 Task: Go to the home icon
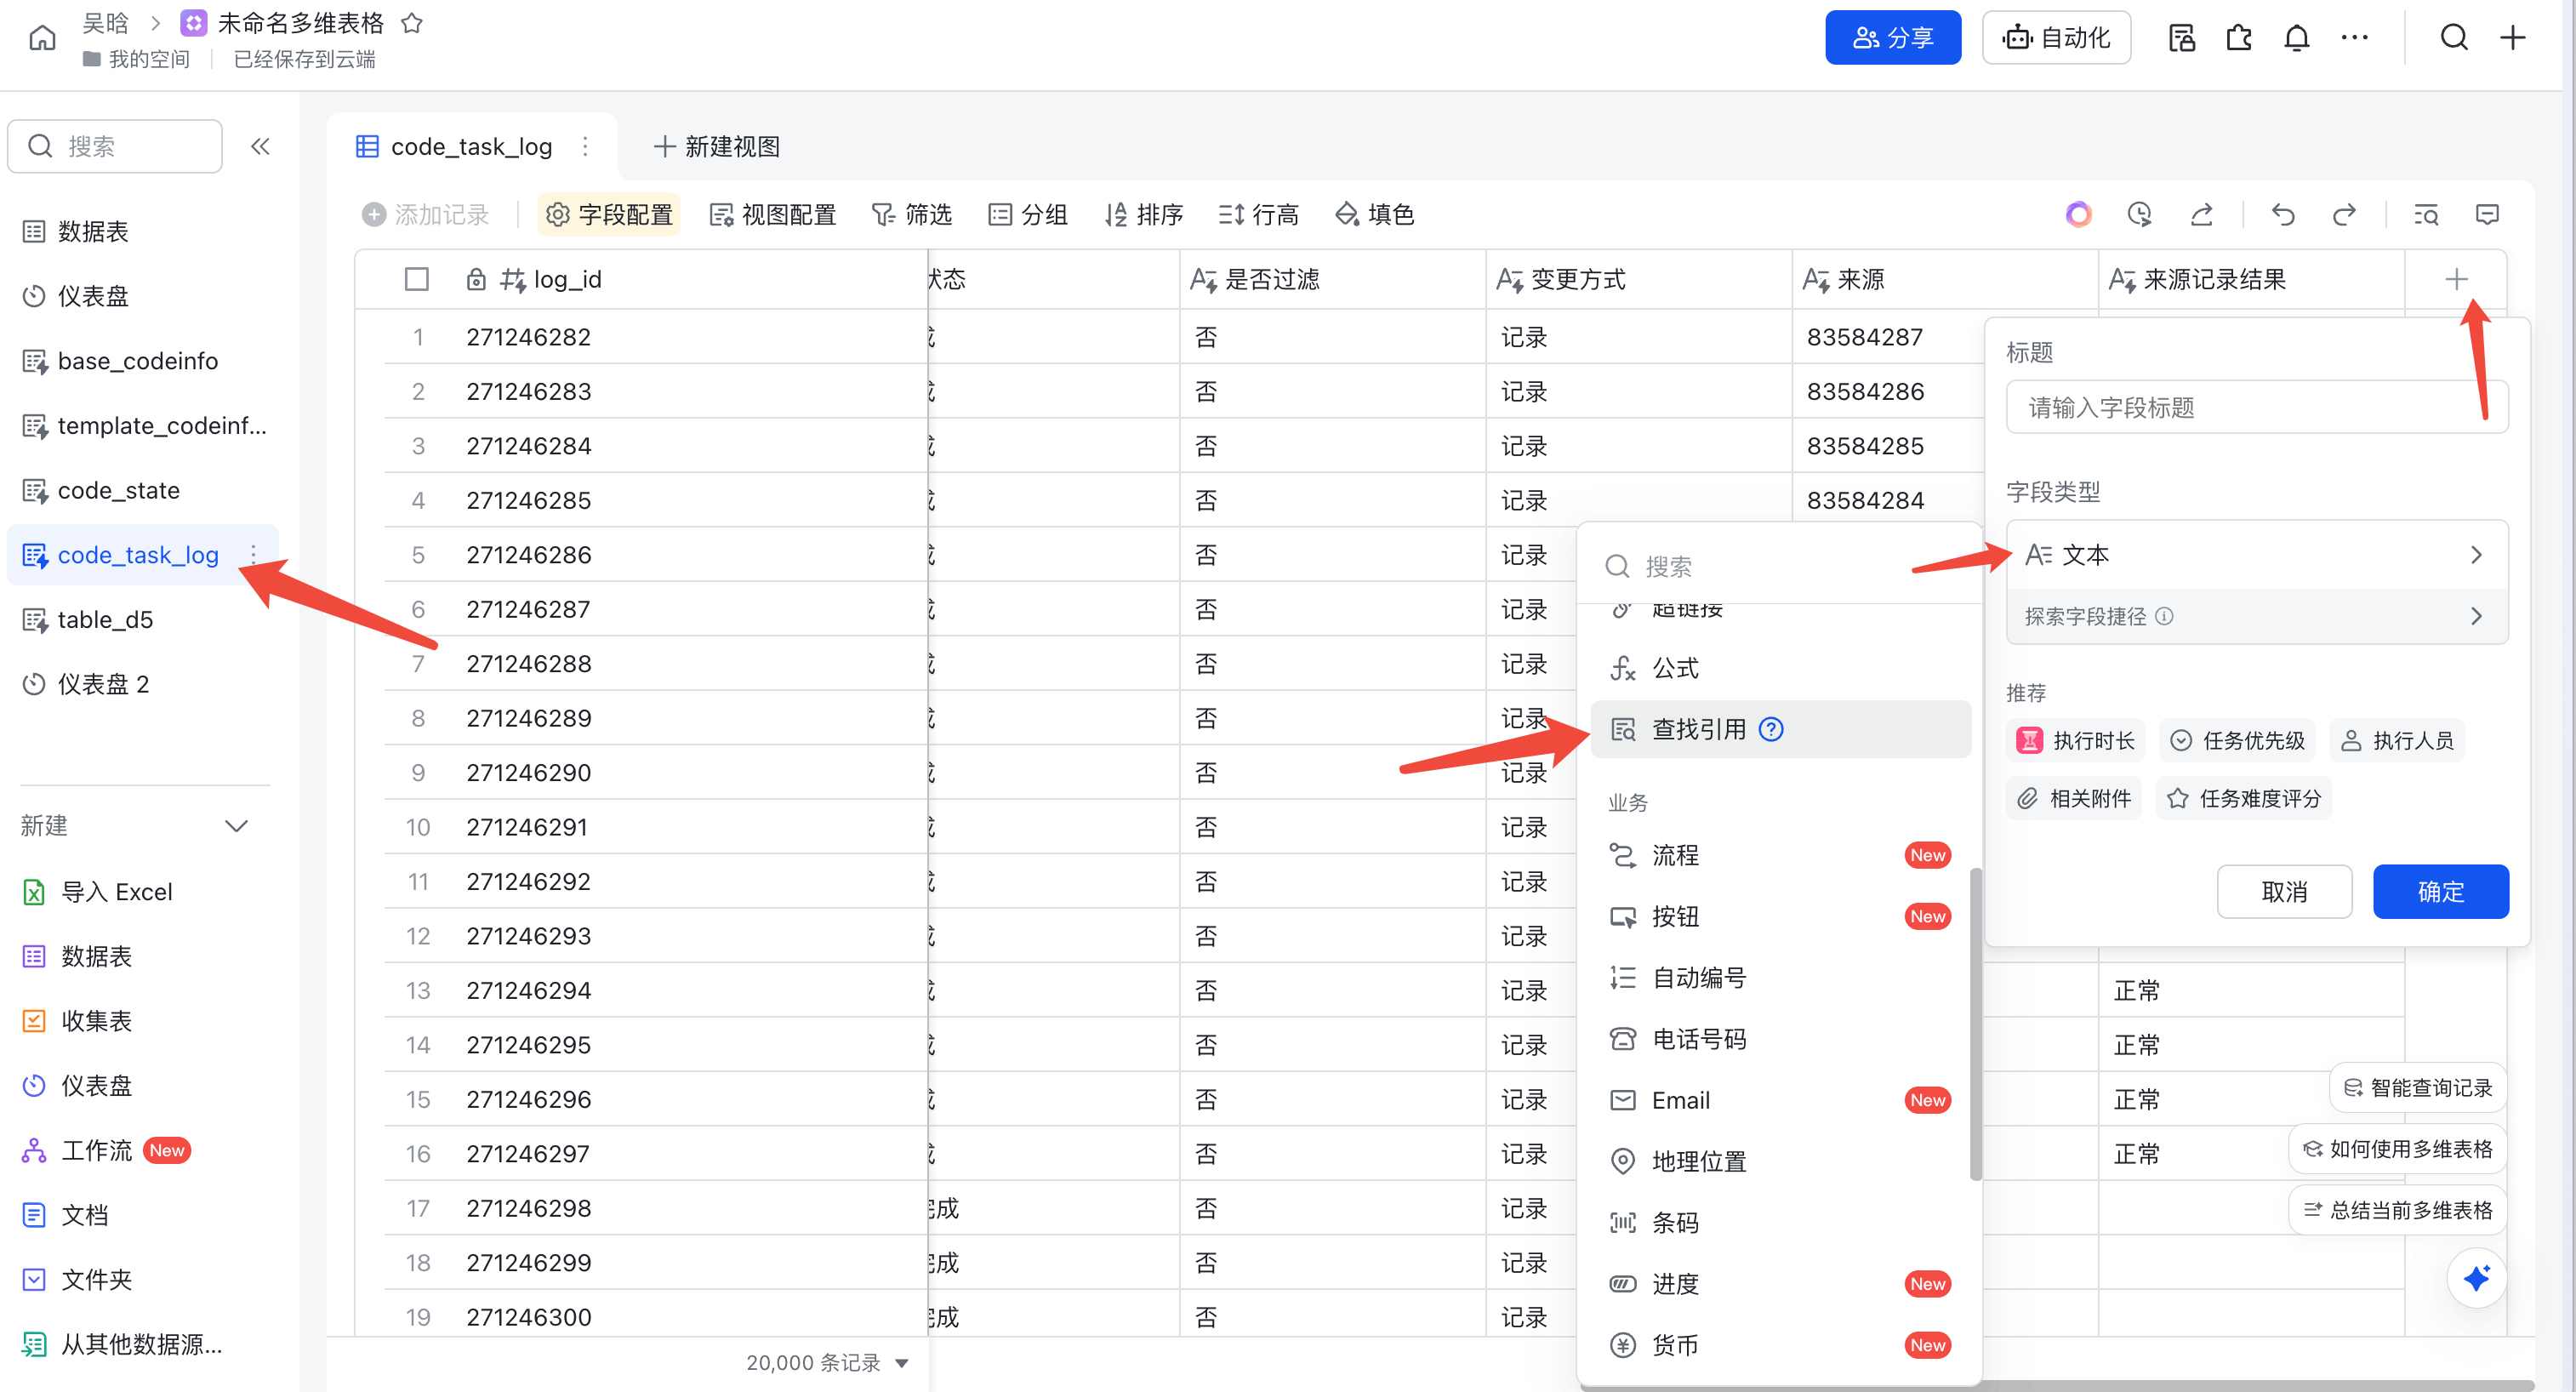(x=42, y=38)
